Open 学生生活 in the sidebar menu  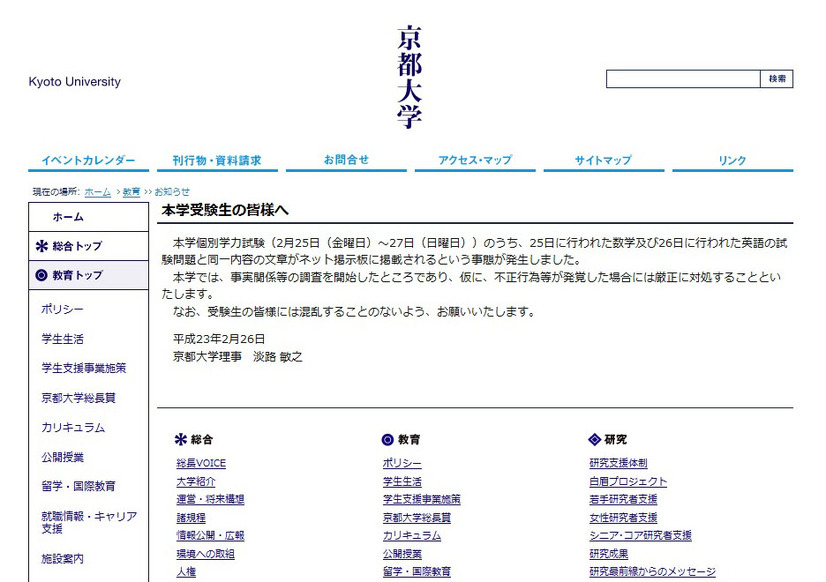[63, 339]
